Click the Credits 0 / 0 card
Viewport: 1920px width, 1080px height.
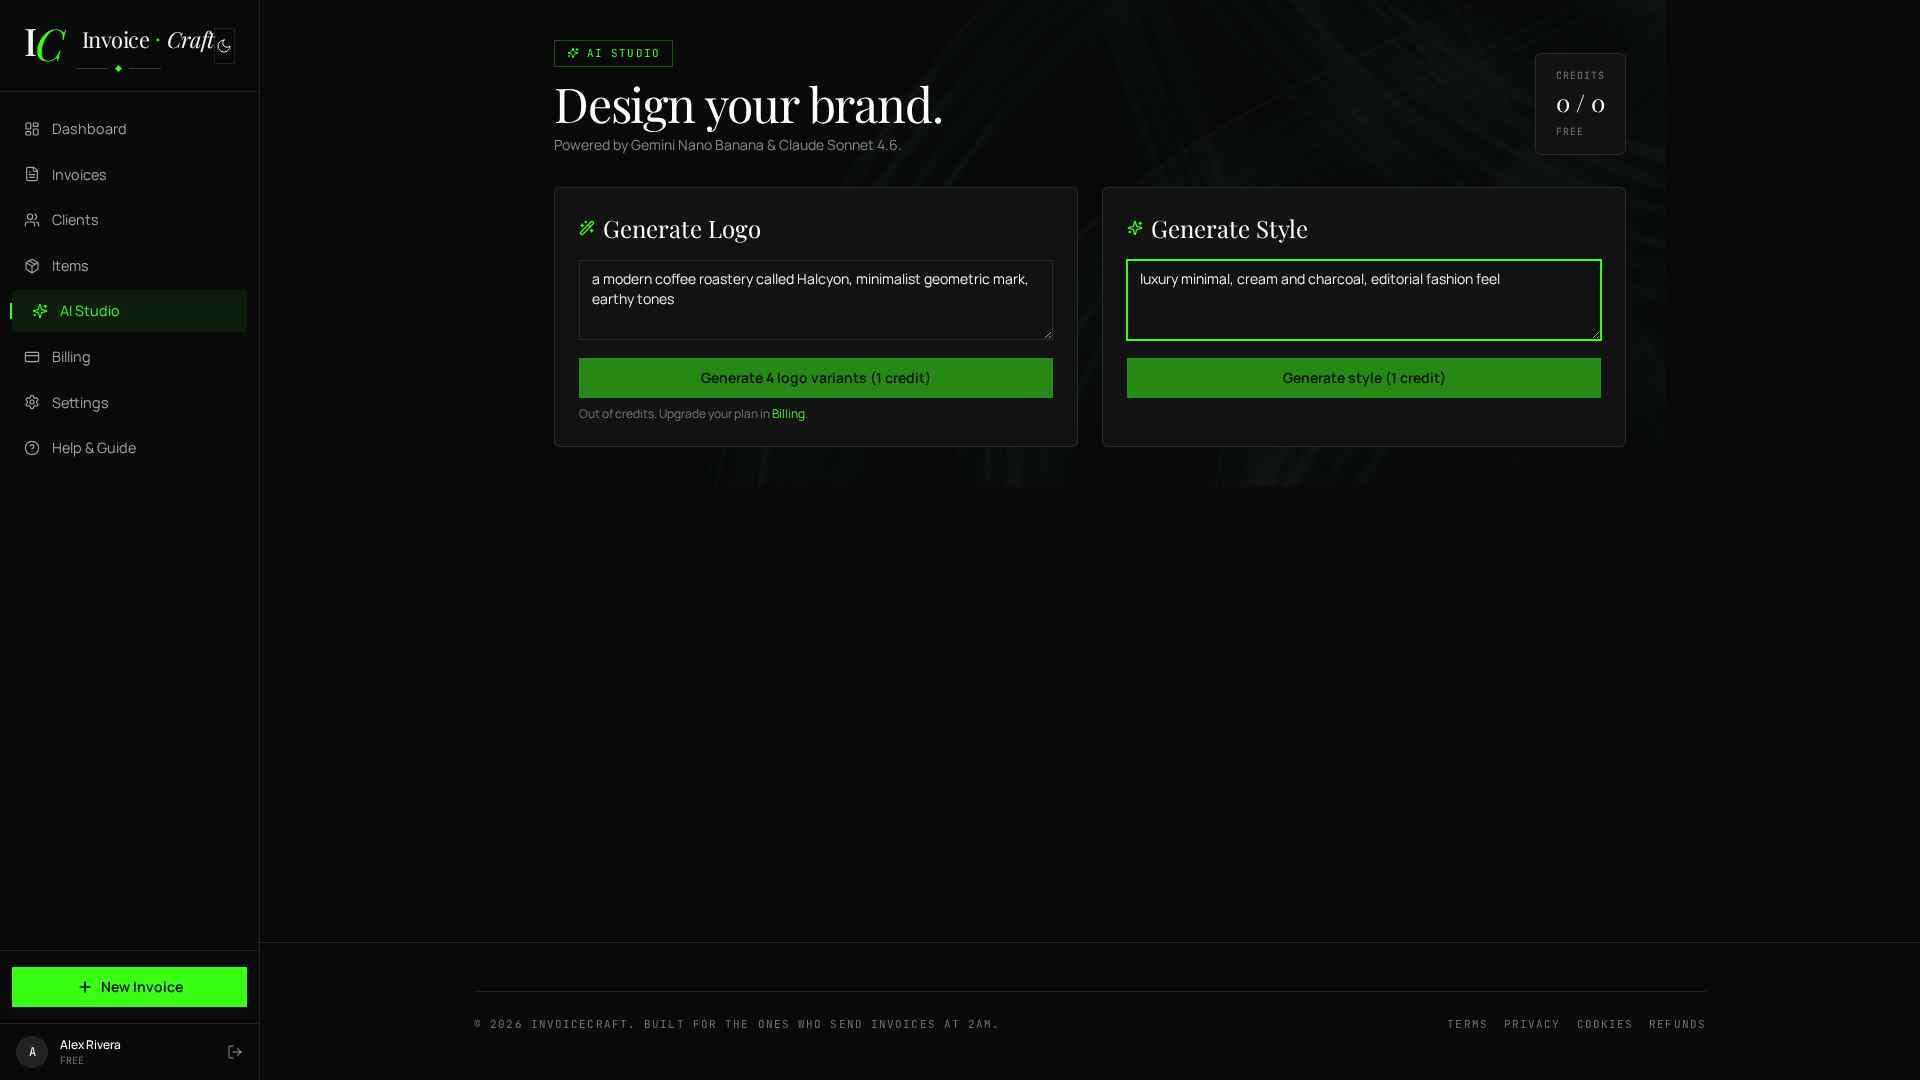click(1580, 104)
